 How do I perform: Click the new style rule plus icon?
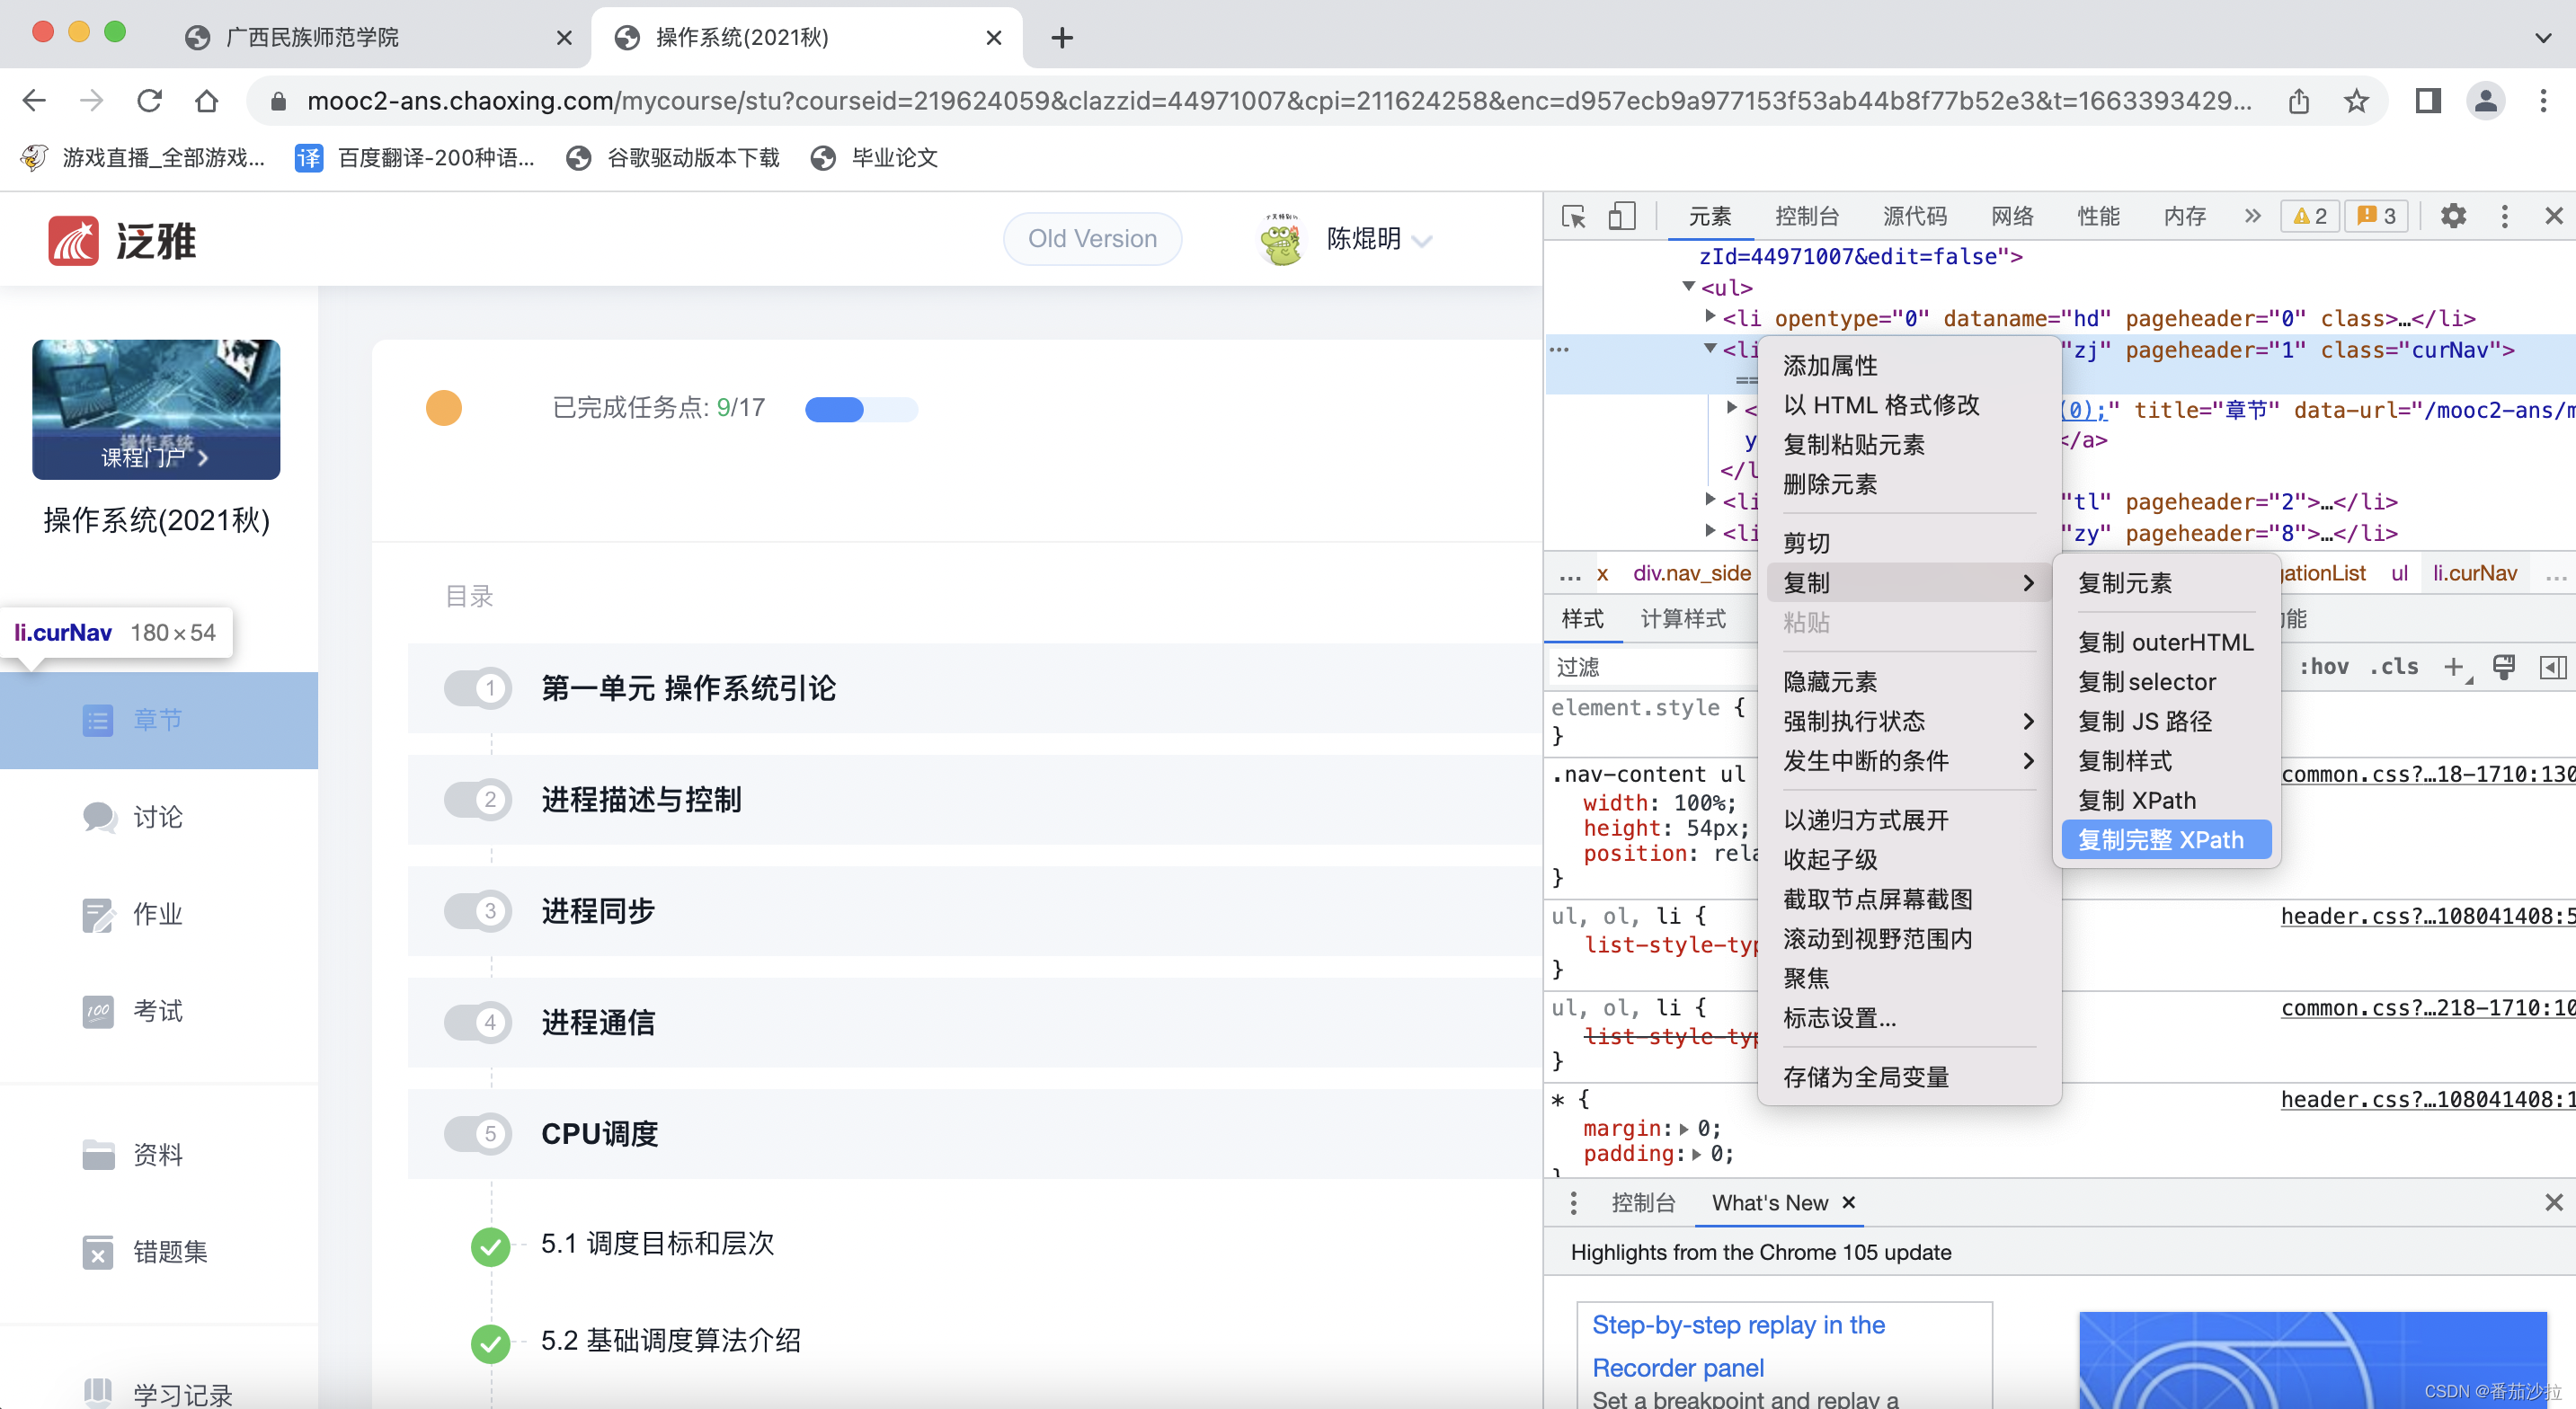pos(2453,667)
